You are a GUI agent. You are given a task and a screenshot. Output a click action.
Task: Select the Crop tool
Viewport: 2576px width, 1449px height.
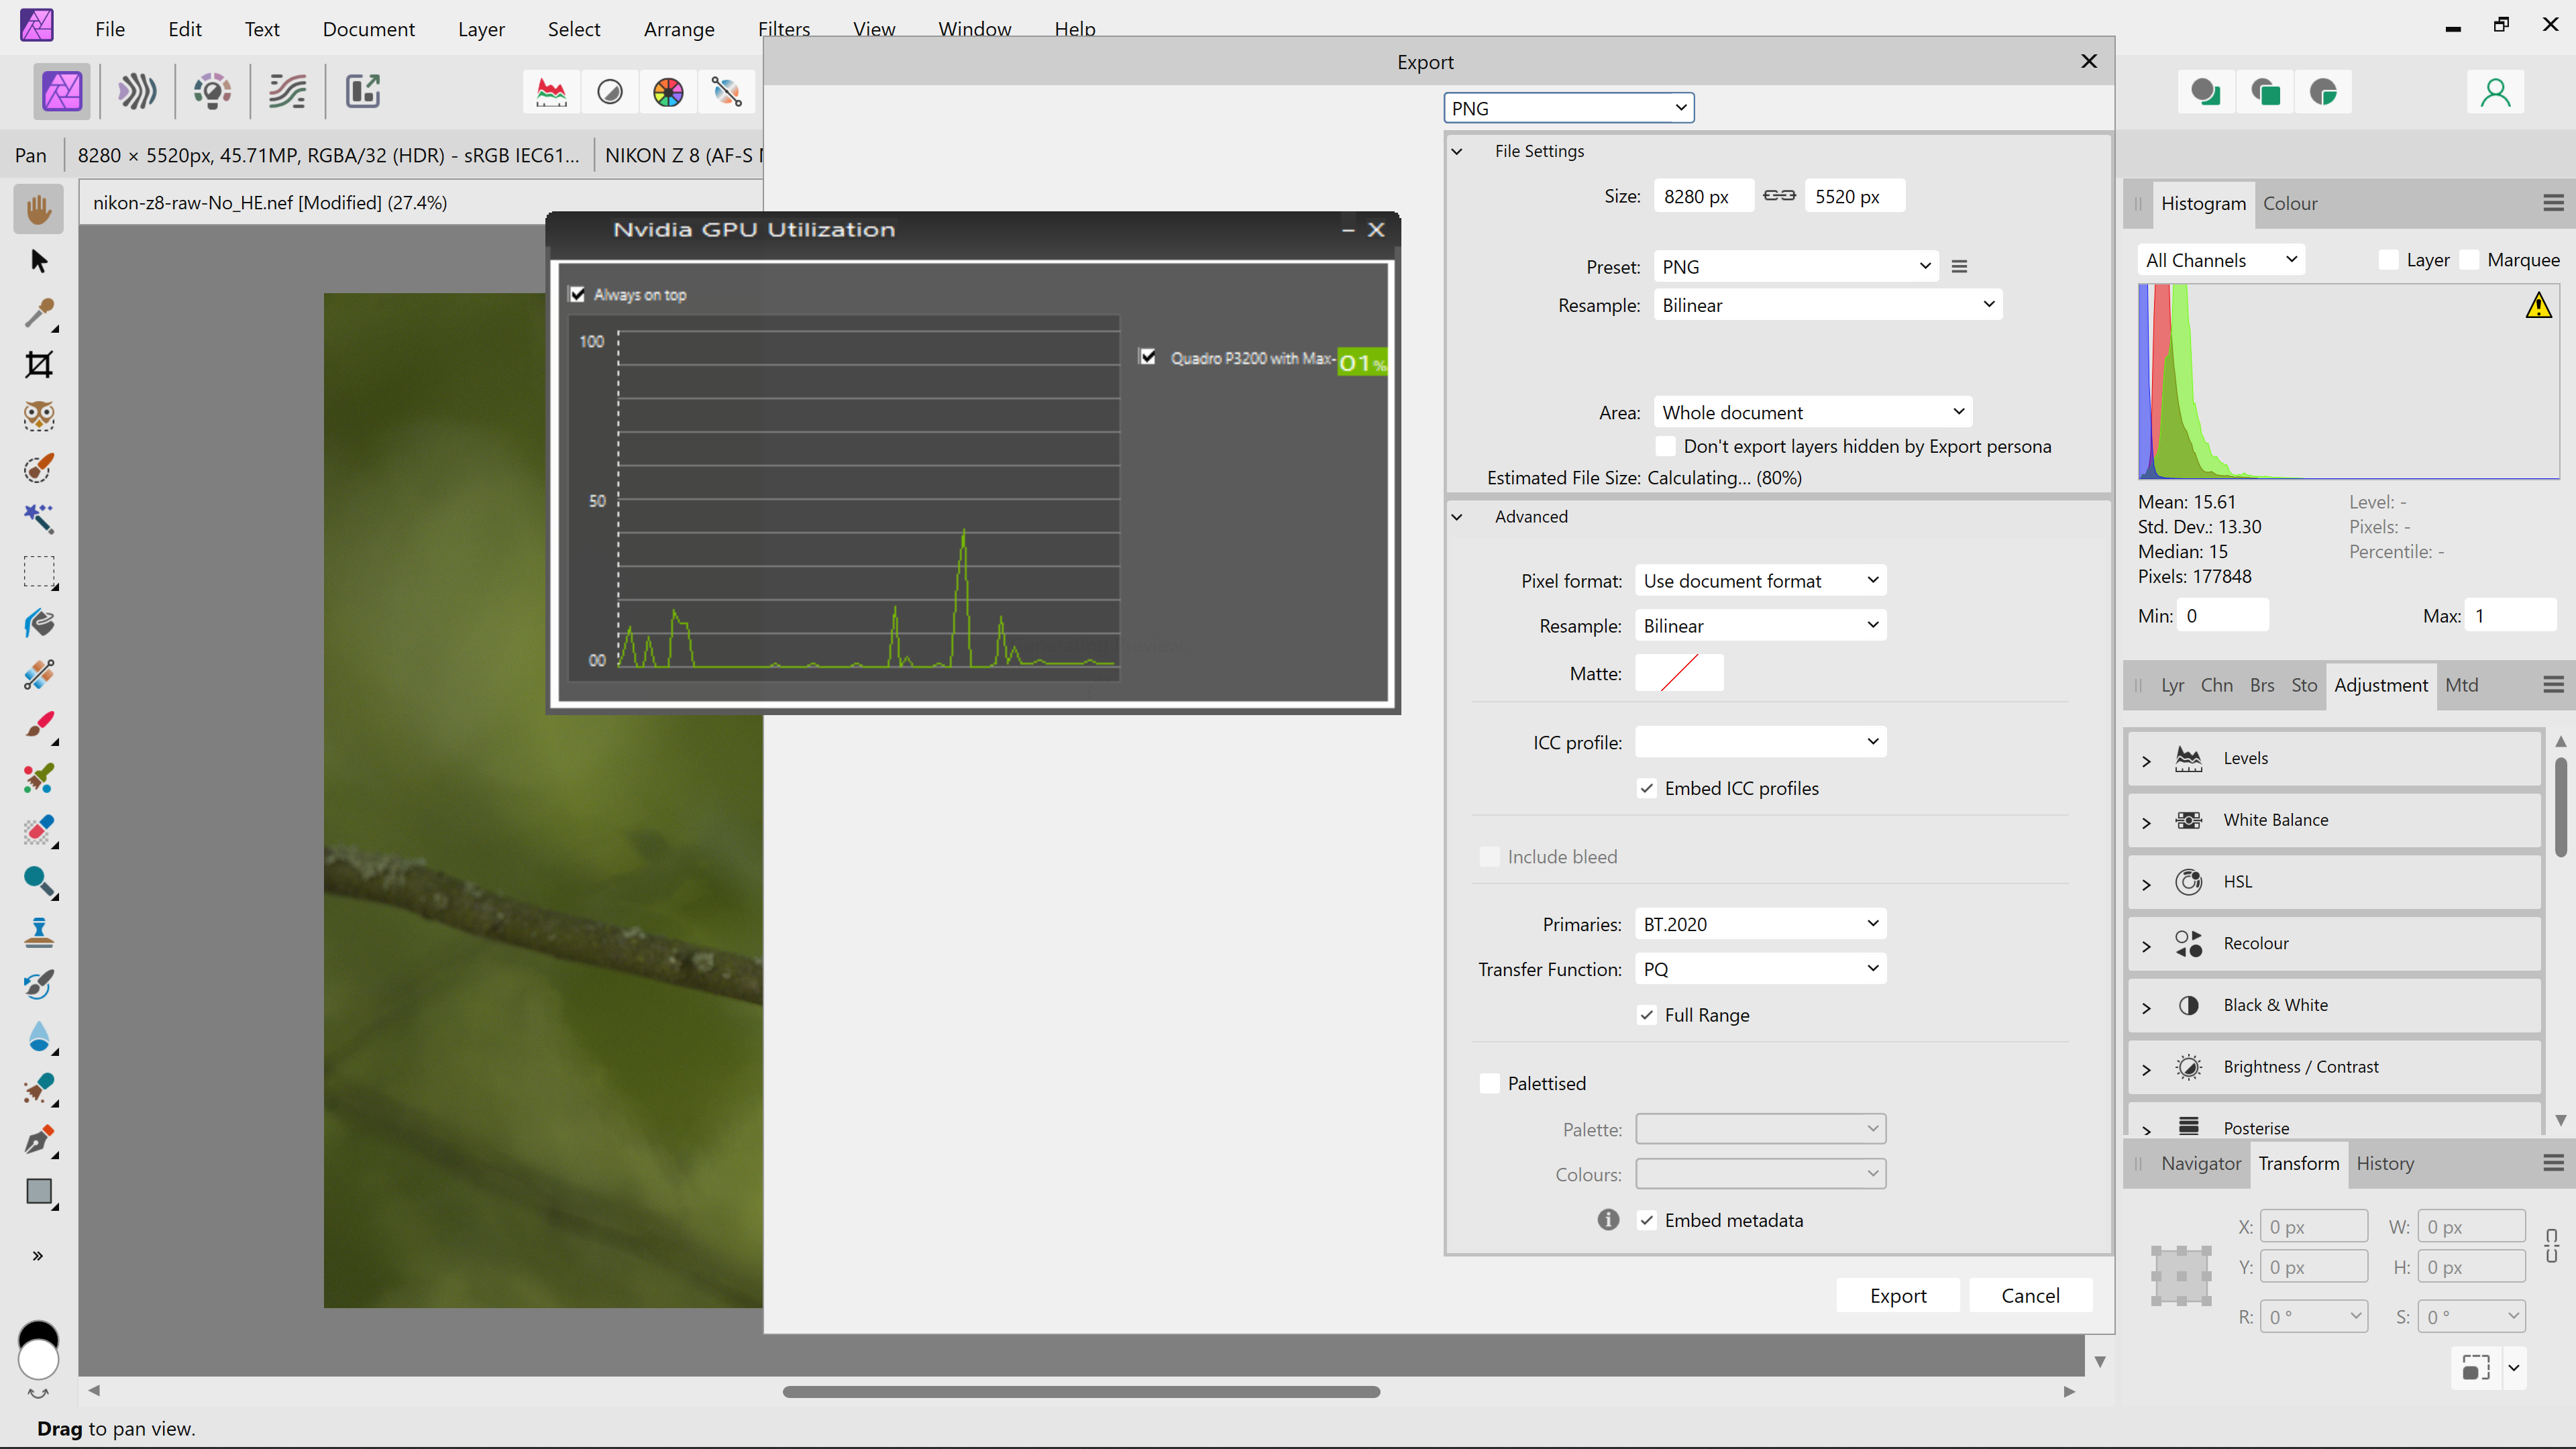click(39, 365)
